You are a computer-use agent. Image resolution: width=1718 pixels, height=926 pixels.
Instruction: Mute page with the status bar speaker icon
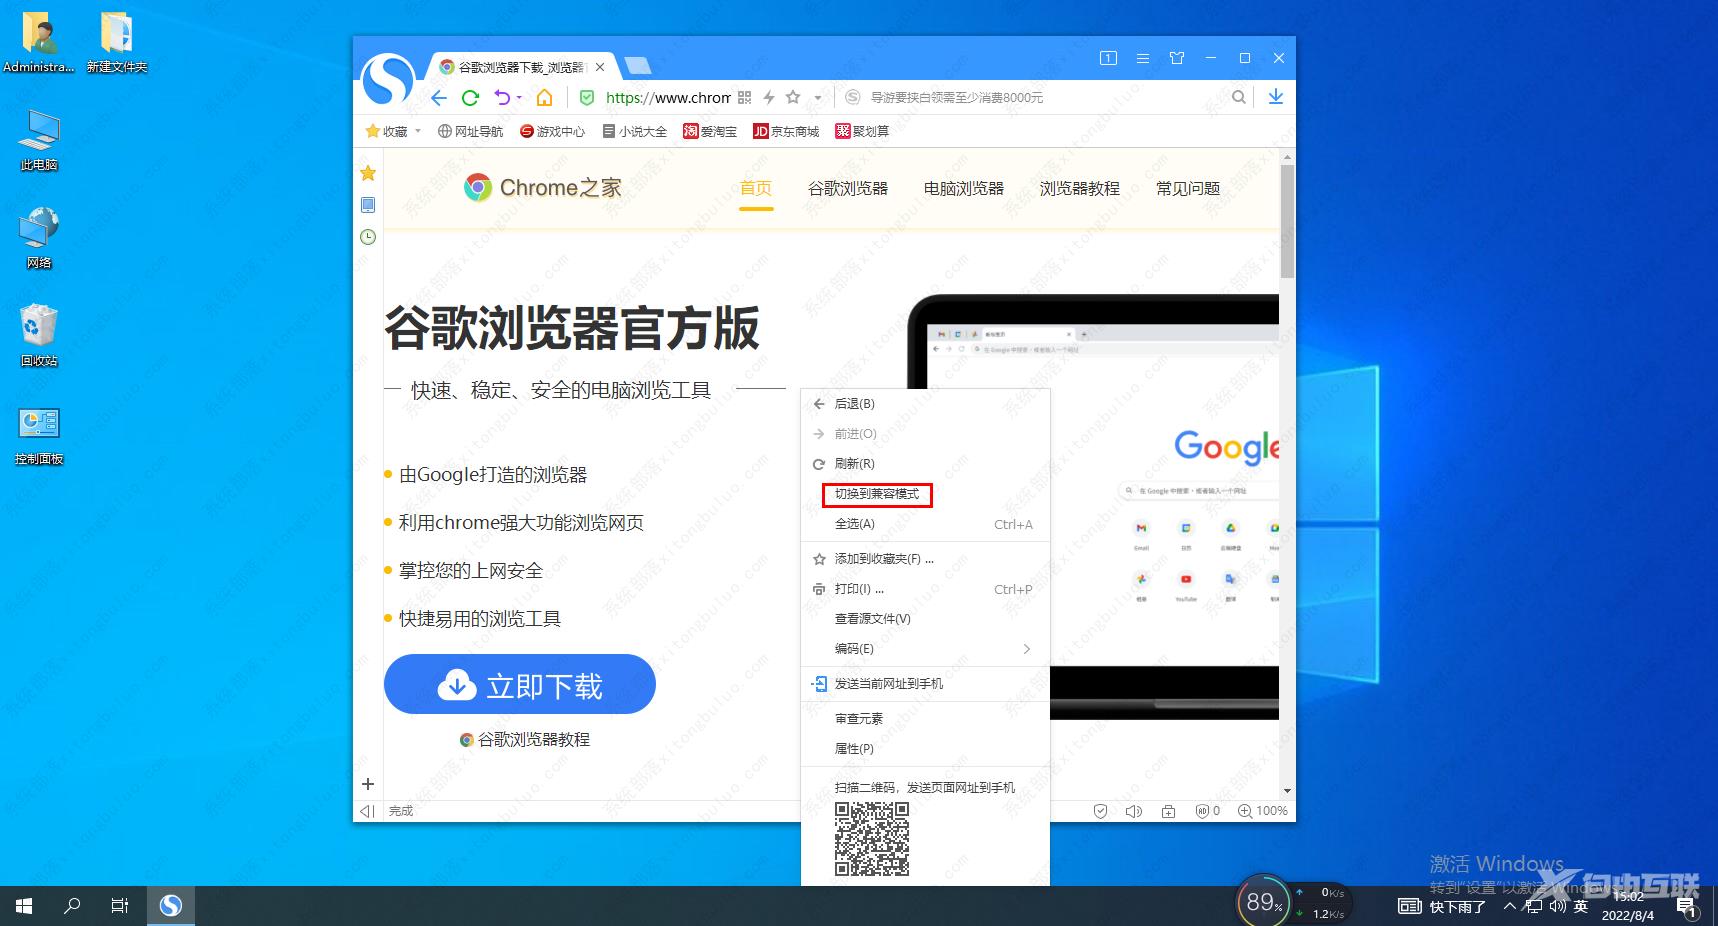1134,811
